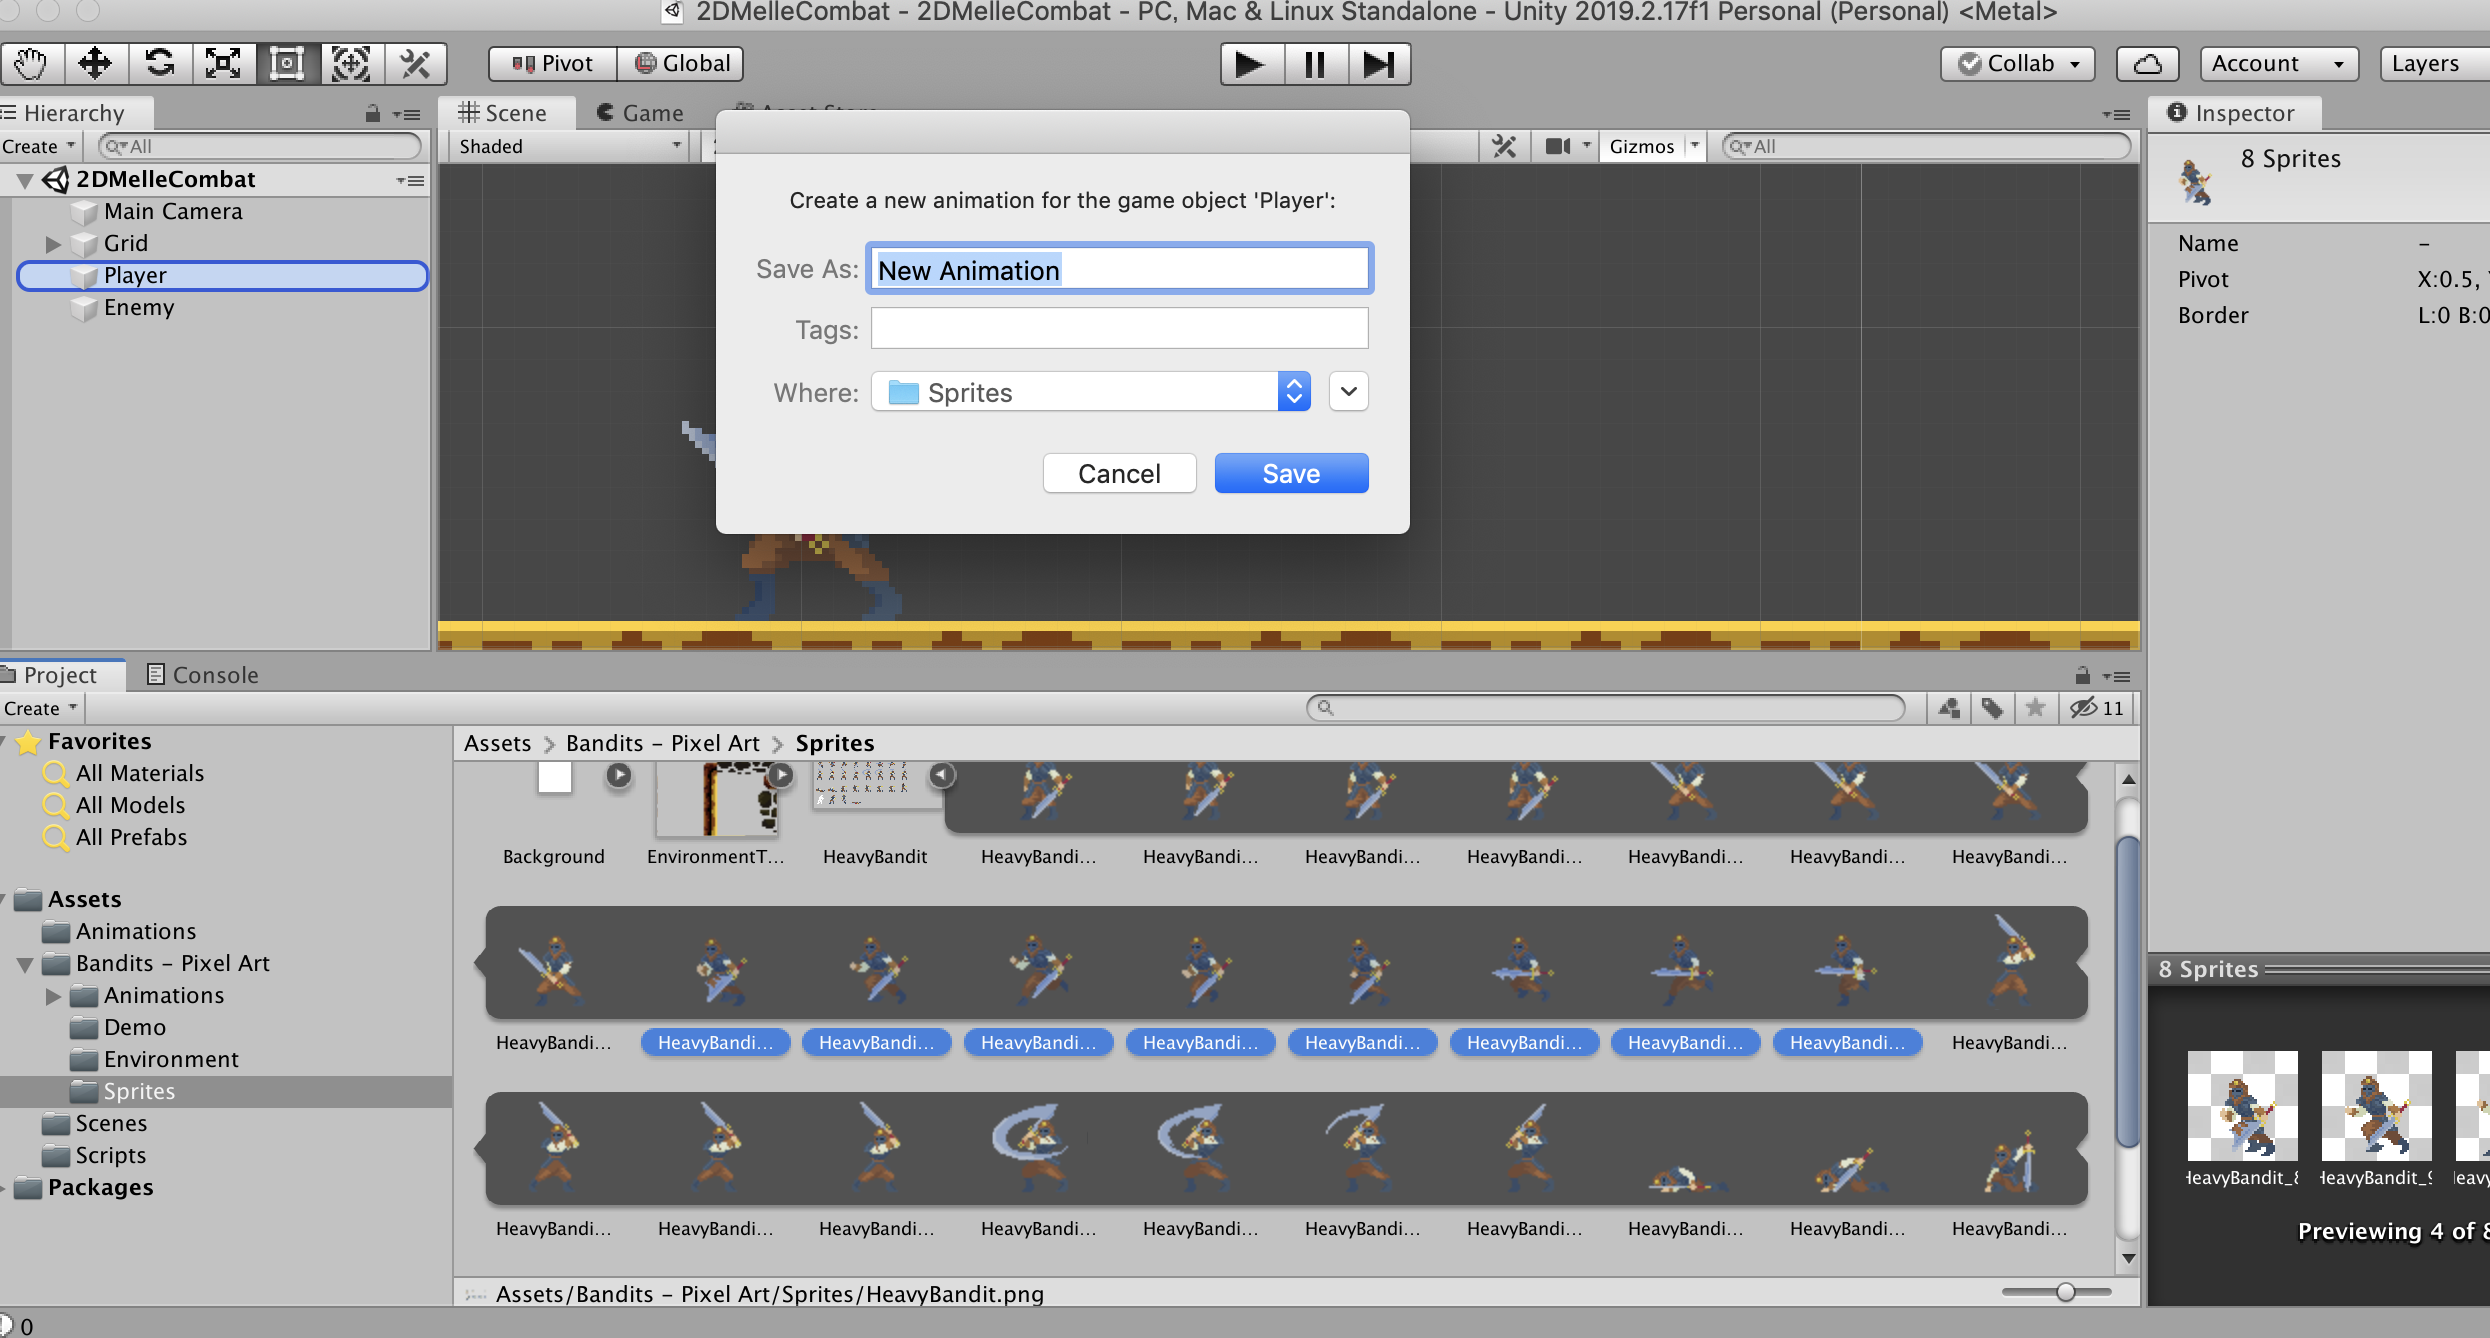Viewport: 2490px width, 1338px height.
Task: Toggle Global handle rotation
Action: [681, 64]
